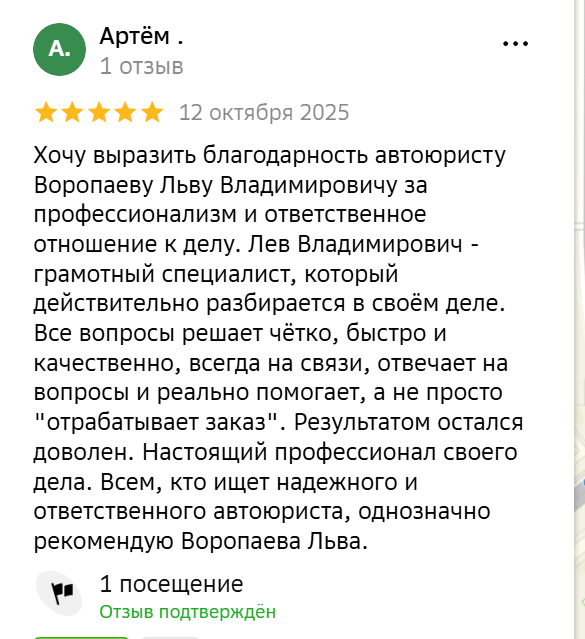Viewport: 585px width, 639px height.
Task: Click the checkered flag visit icon
Action: click(x=60, y=593)
